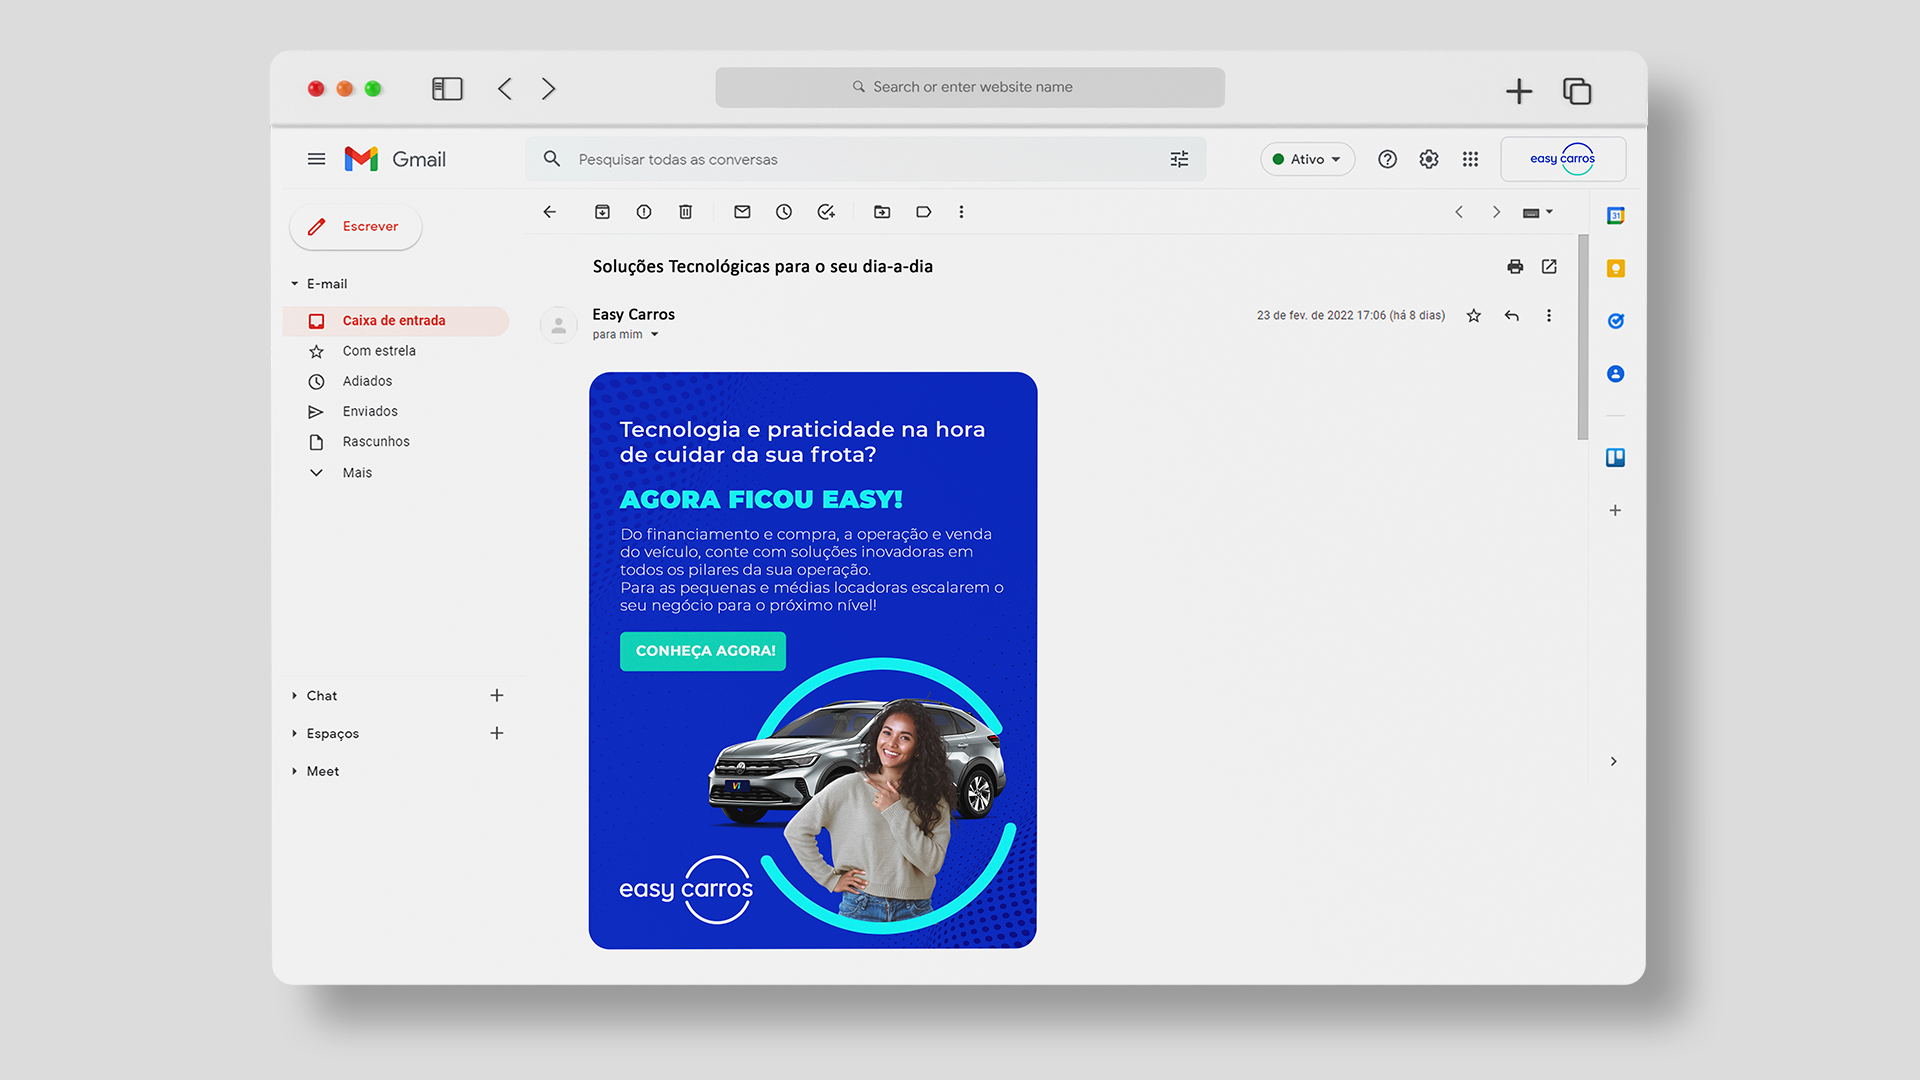Screen dimensions: 1920x1080
Task: Delete the email with trash icon
Action: click(686, 212)
